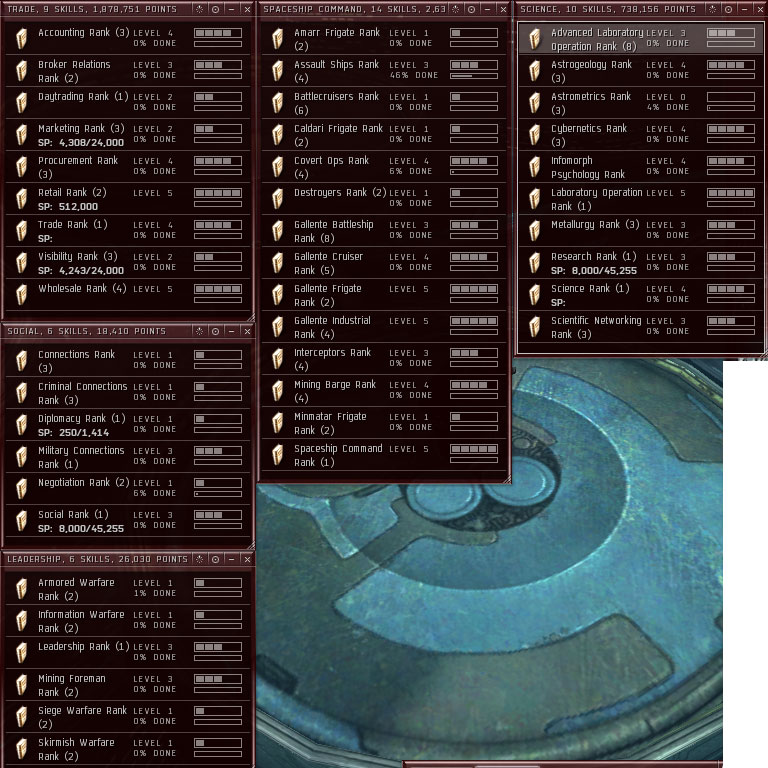Select the Battlecruisers skill book icon

pos(277,102)
